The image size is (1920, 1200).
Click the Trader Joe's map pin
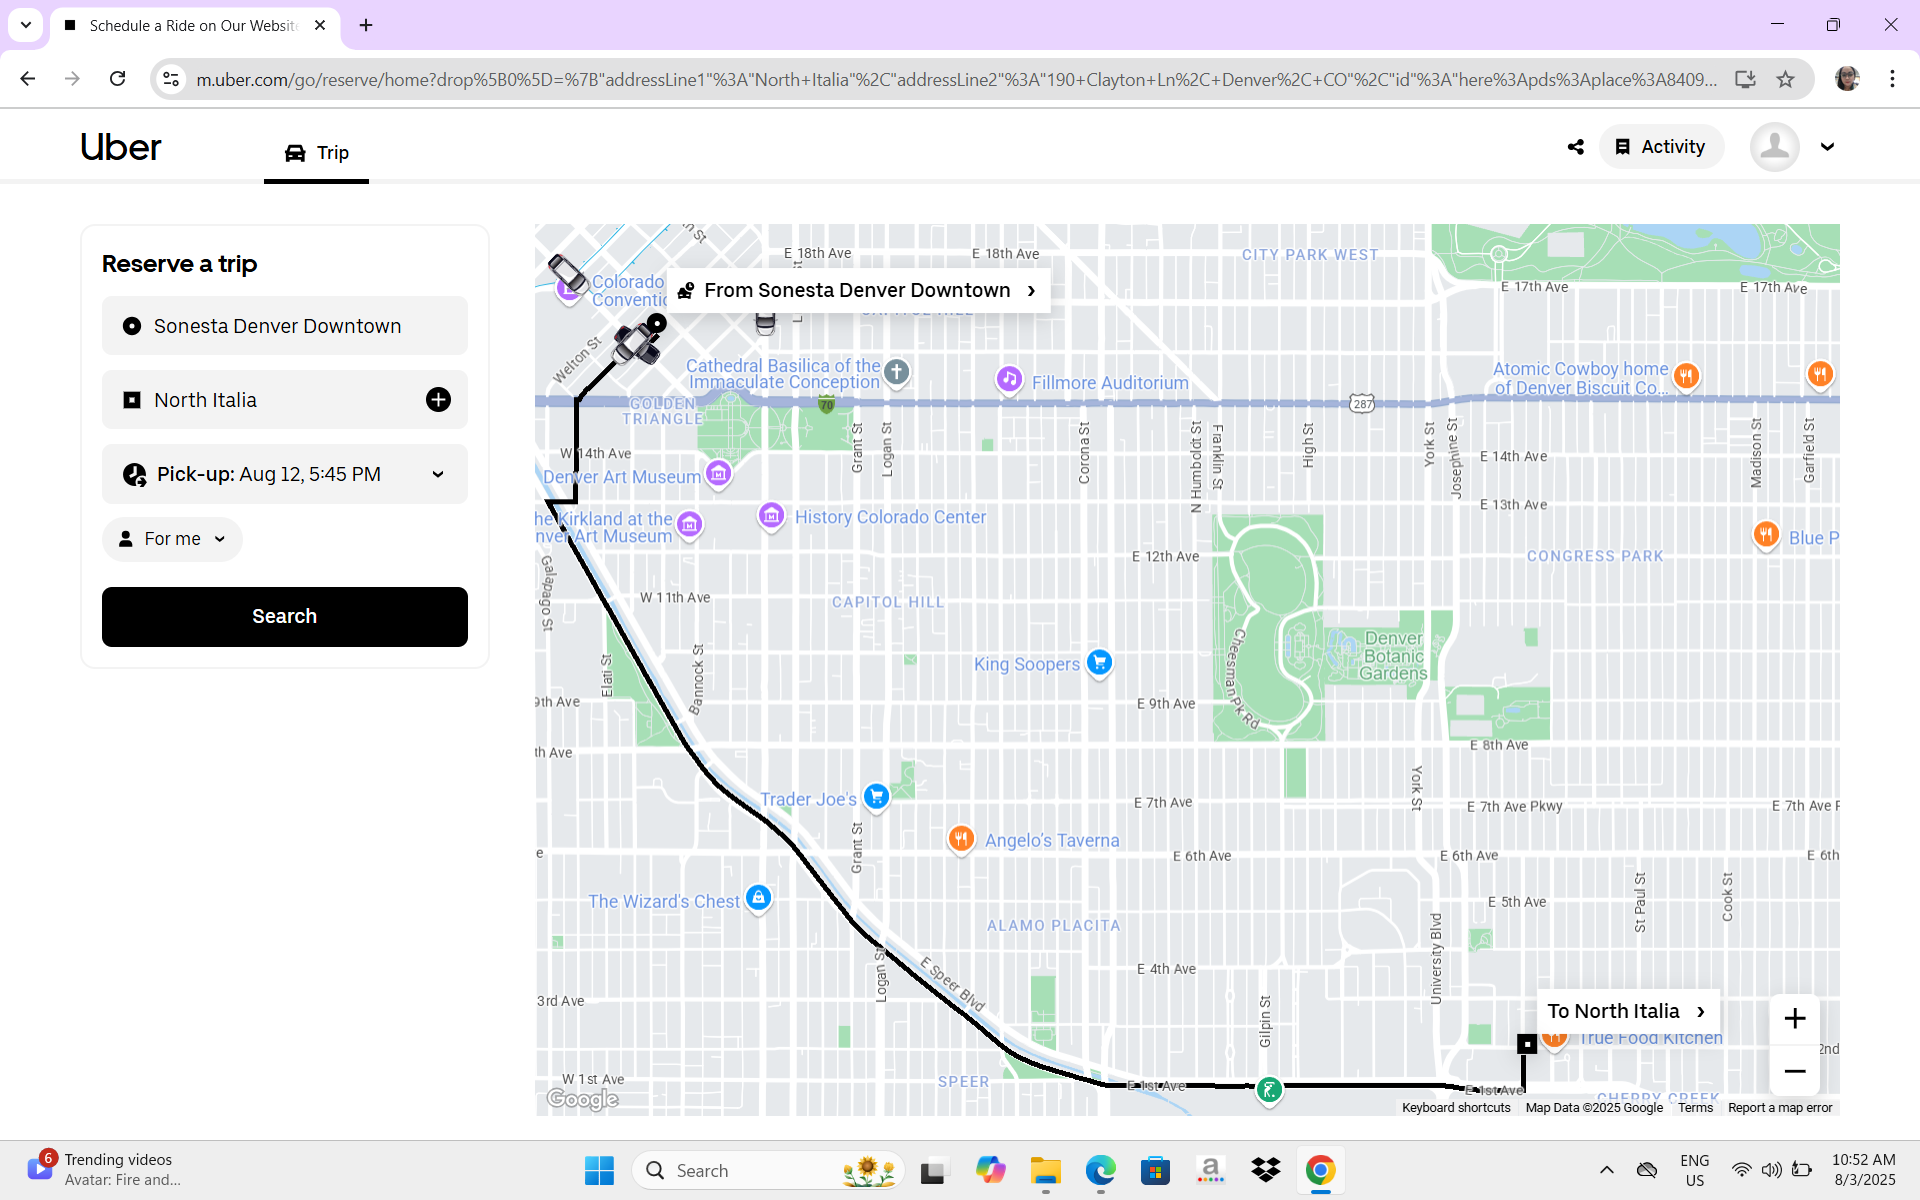(x=876, y=796)
